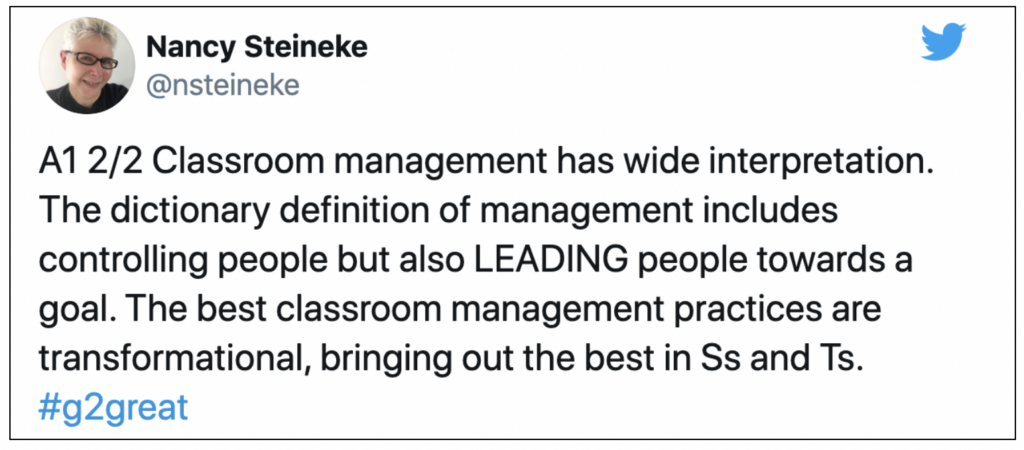Click the display name Nancy Steineke
Screen dimensions: 1024x450
pos(257,47)
